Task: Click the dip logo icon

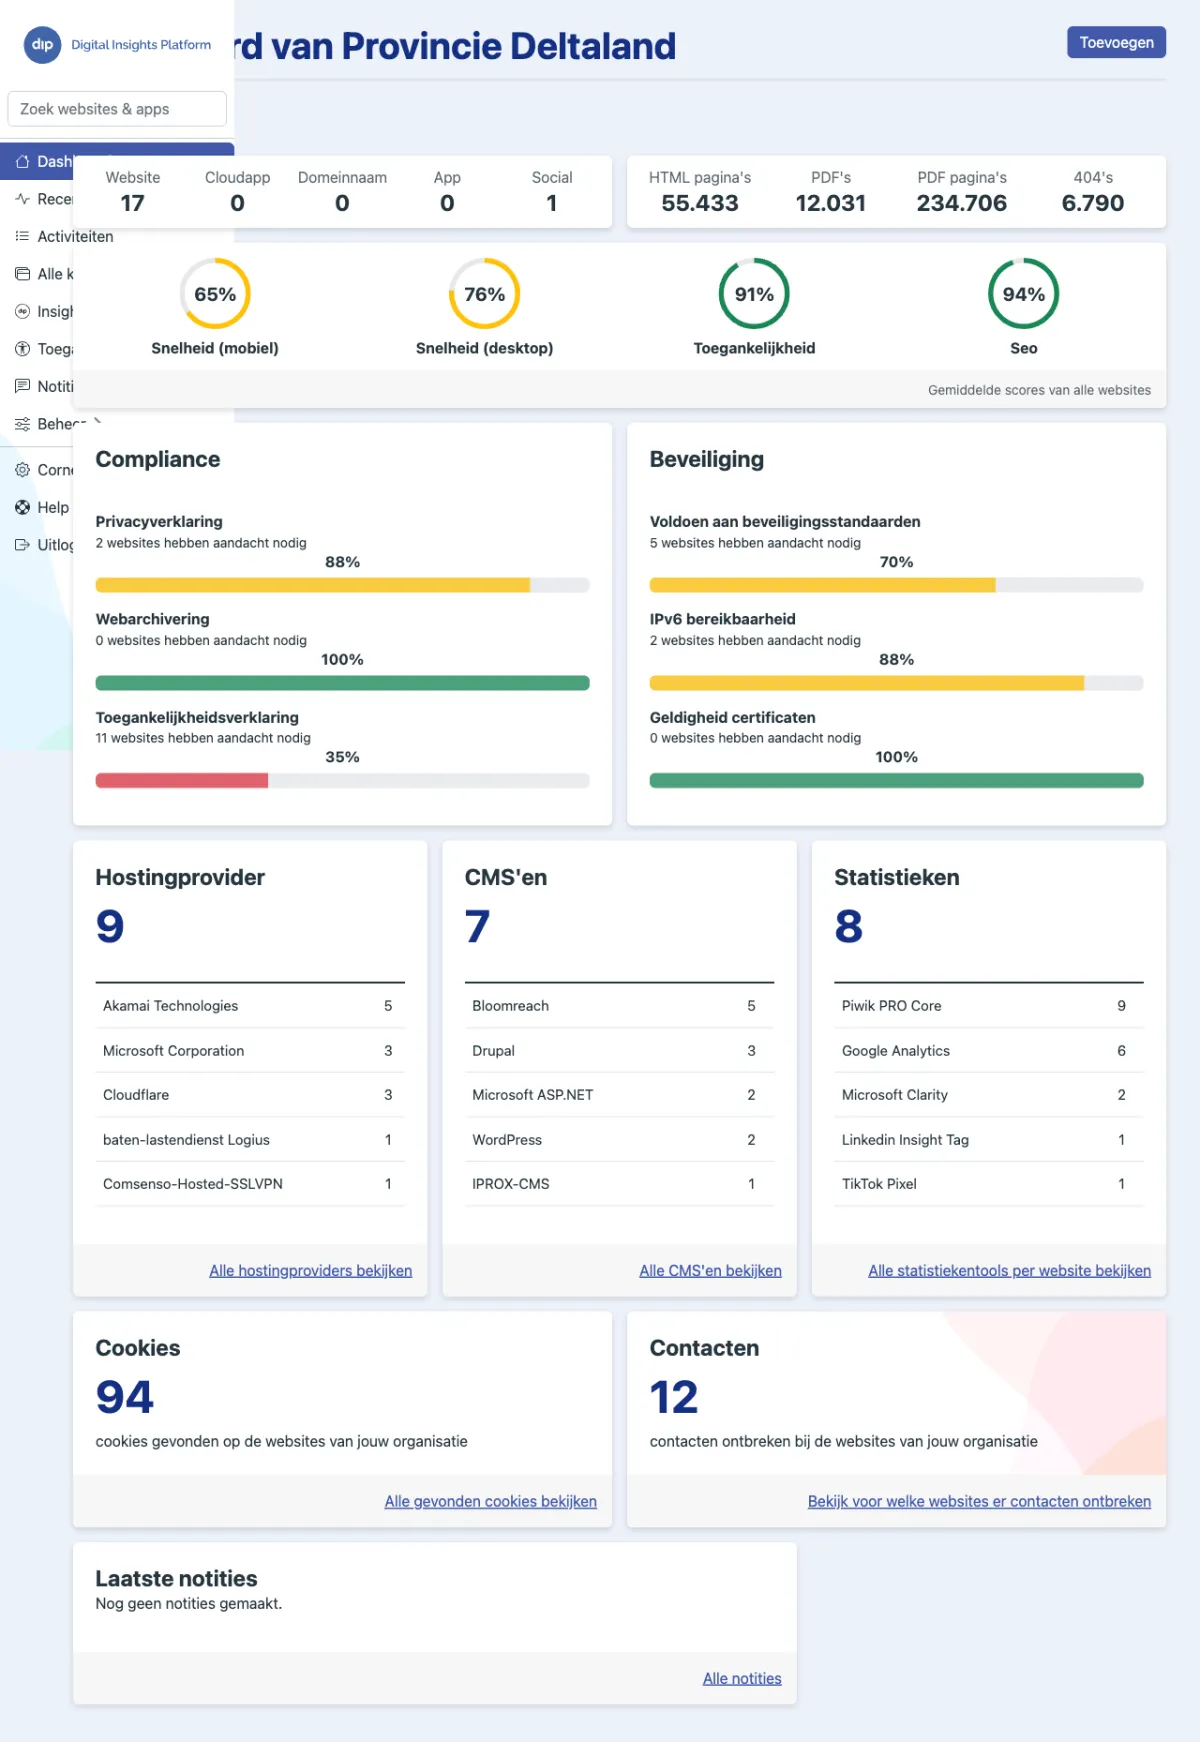Action: point(42,45)
